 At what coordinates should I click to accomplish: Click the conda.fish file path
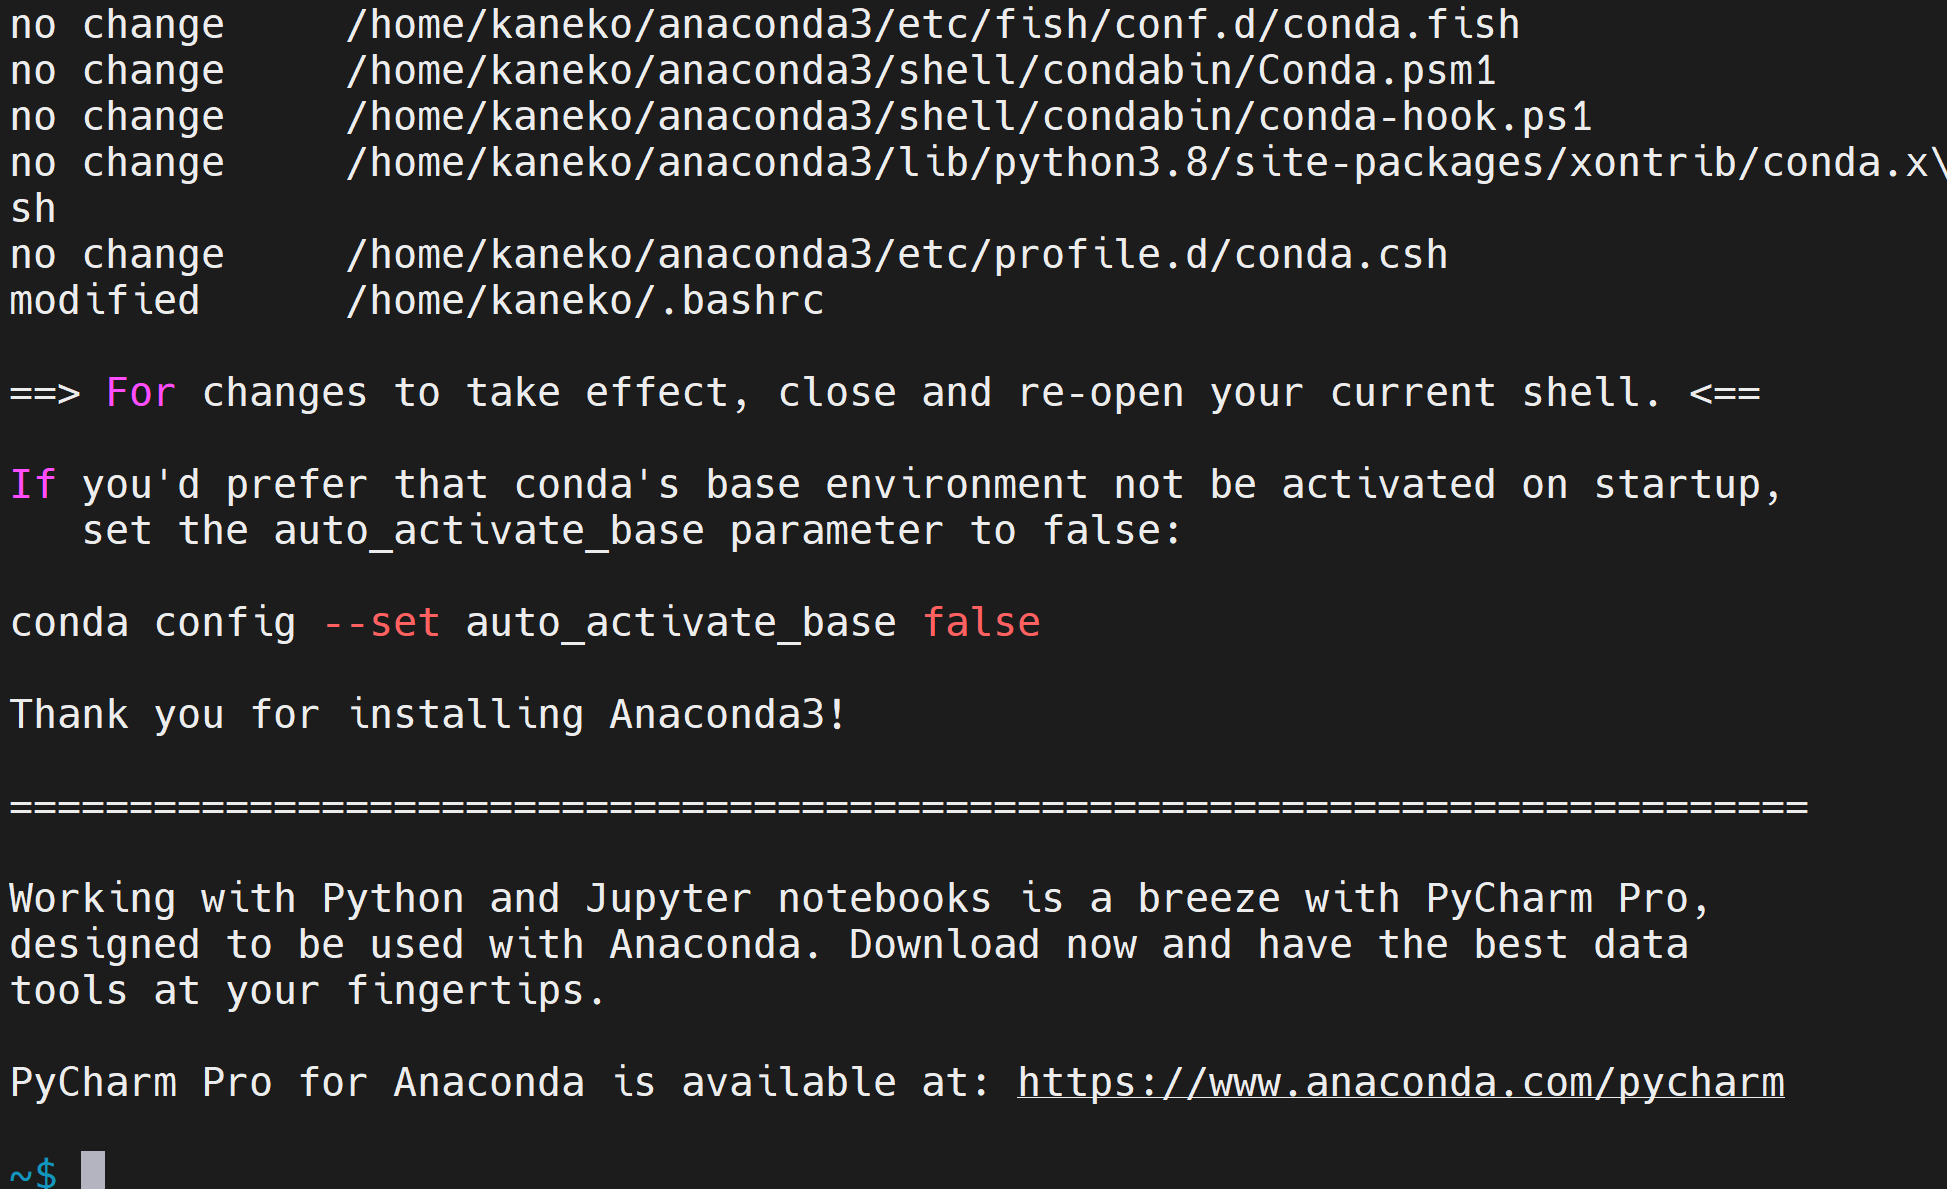933,25
